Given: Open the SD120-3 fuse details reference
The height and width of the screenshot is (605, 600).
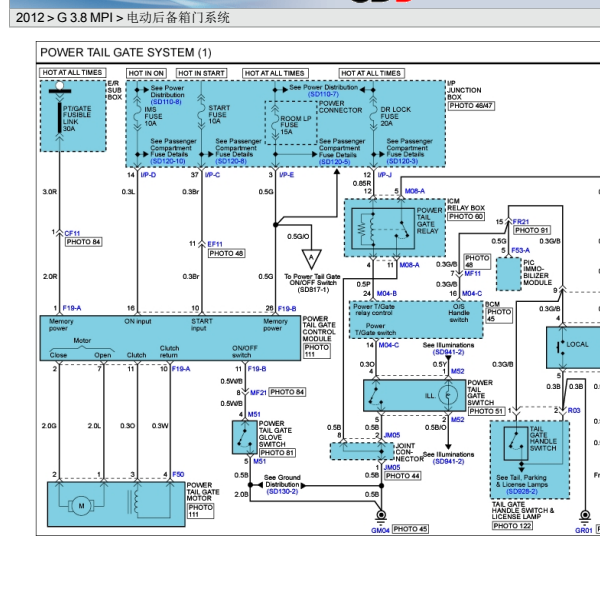Looking at the screenshot, I should [402, 161].
